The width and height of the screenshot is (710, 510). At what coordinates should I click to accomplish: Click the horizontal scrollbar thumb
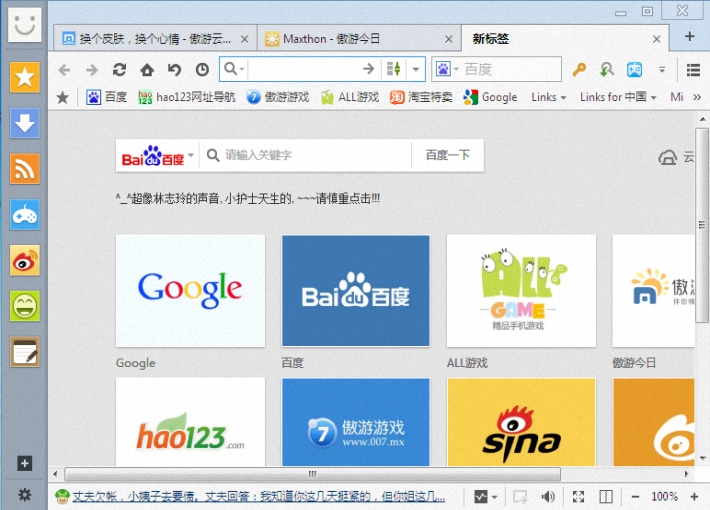312,474
